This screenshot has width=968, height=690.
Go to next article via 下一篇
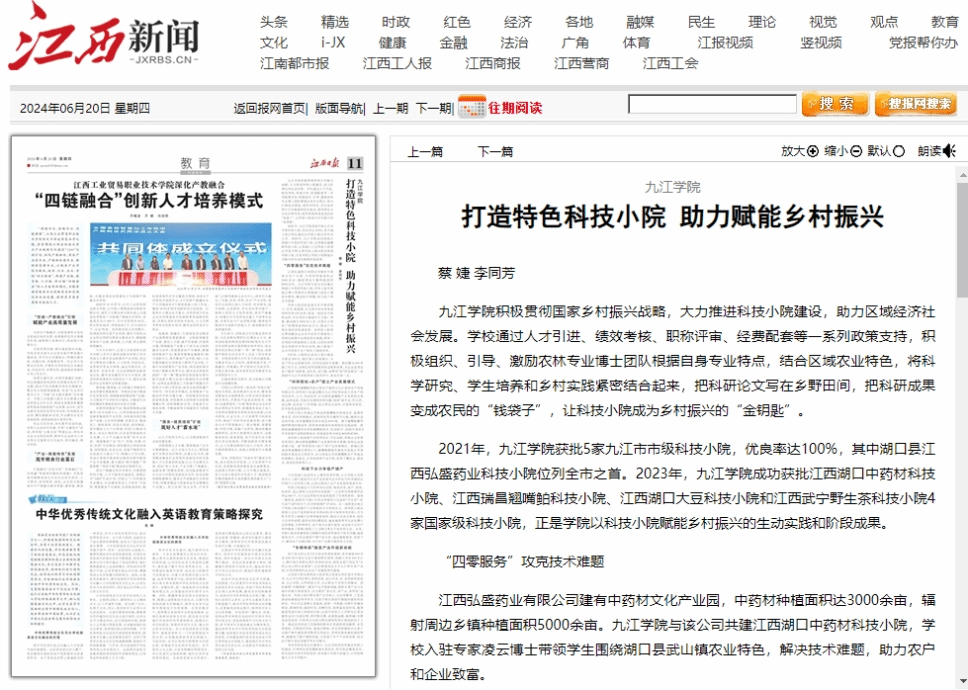[495, 152]
